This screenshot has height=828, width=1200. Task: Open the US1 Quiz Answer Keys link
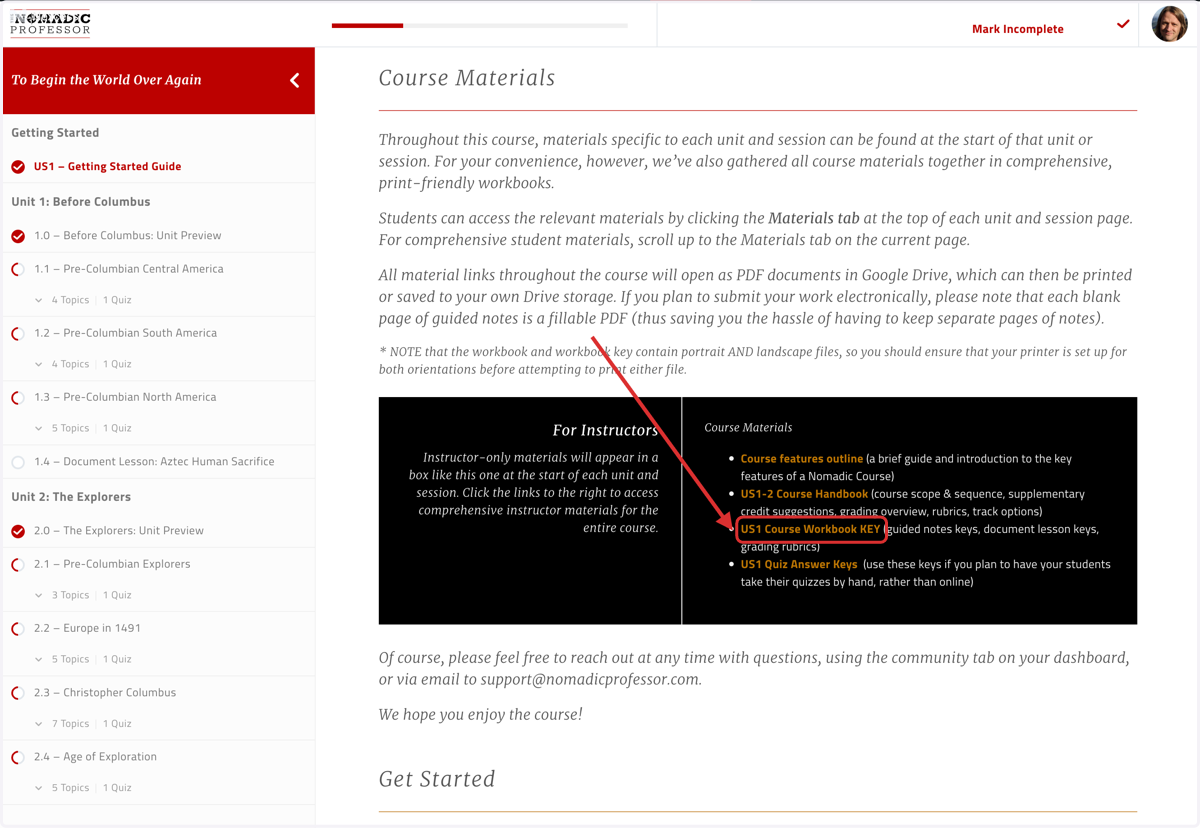[799, 564]
